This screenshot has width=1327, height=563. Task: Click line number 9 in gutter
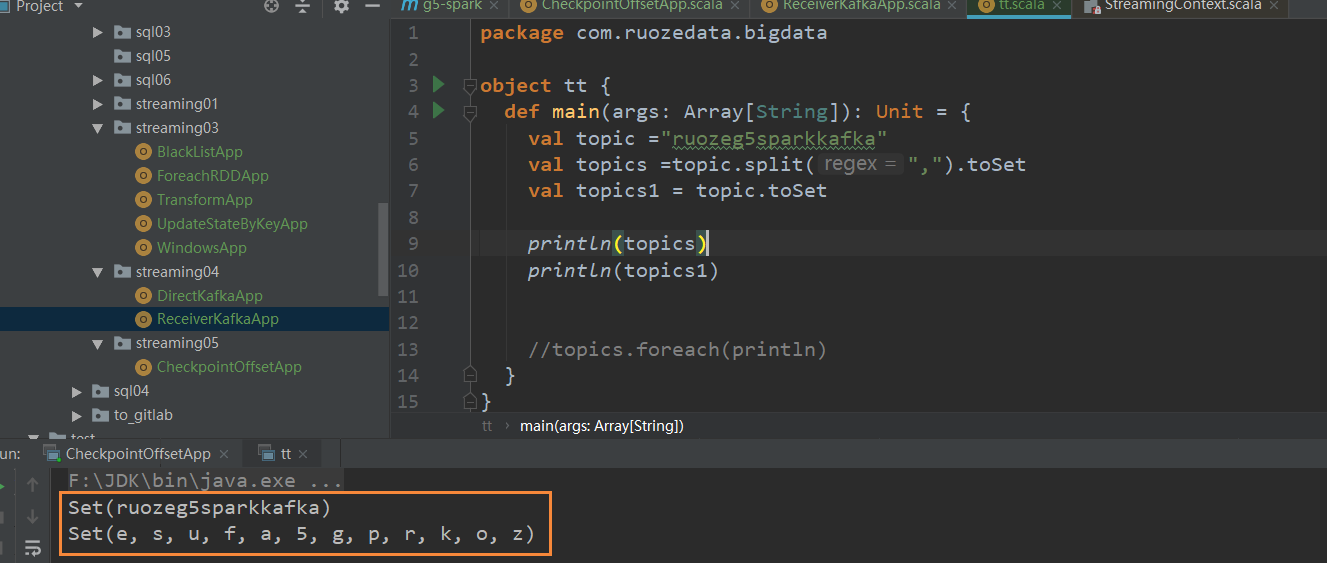[x=413, y=243]
